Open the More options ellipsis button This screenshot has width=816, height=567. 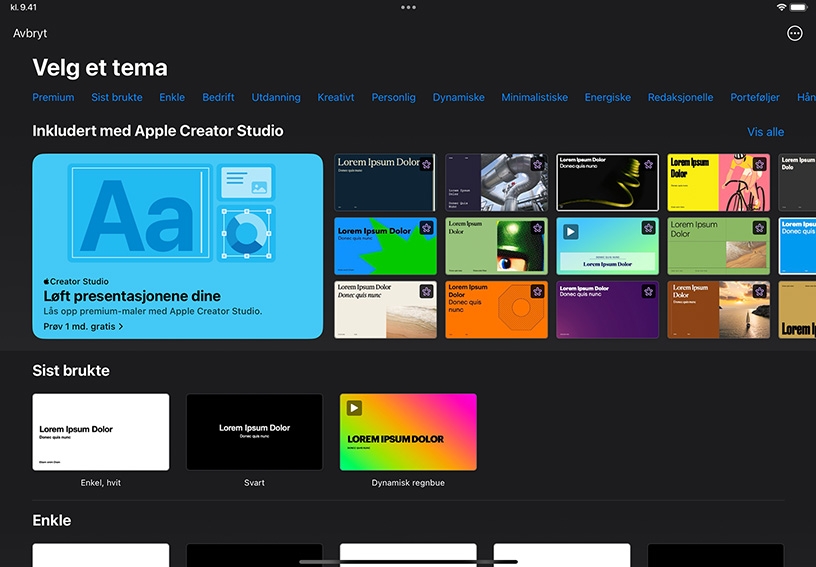pyautogui.click(x=794, y=33)
